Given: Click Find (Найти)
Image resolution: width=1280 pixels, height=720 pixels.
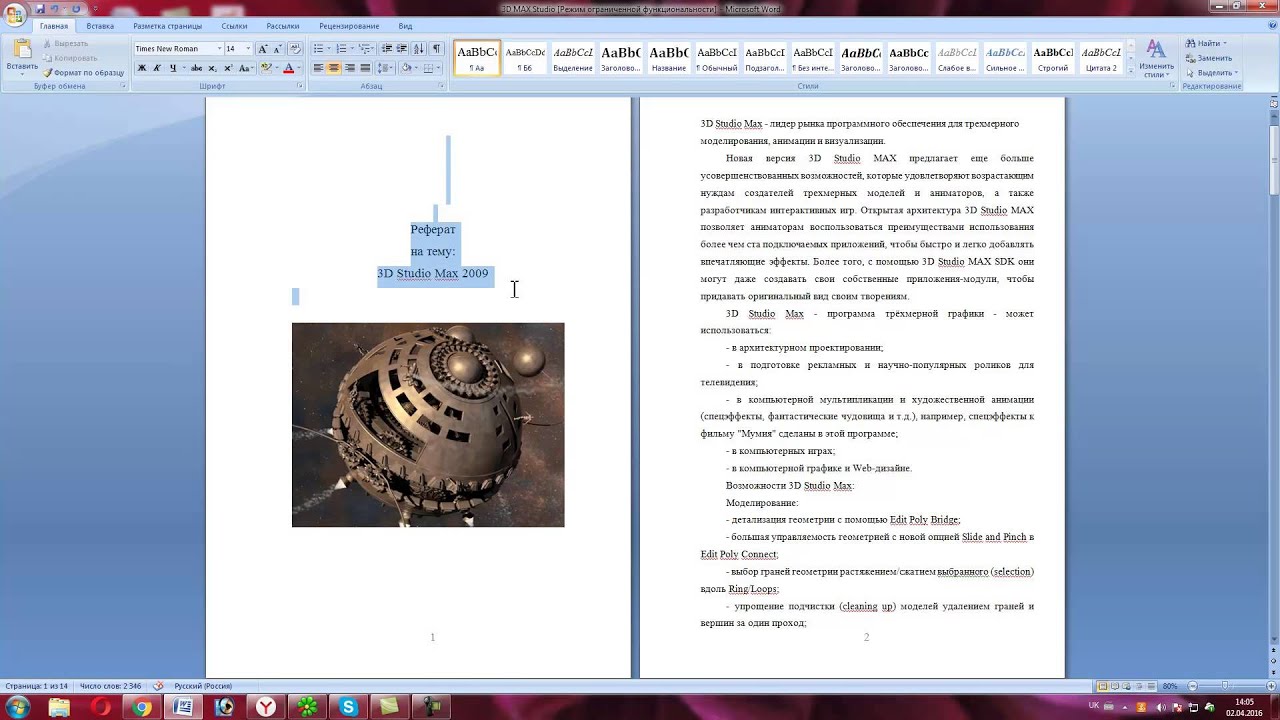Looking at the screenshot, I should (1205, 44).
